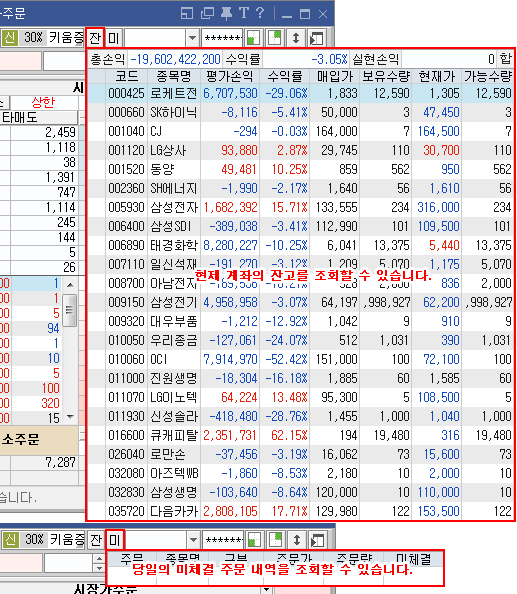Click the scroll up arrow of order list
This screenshot has width=517, height=594.
70,284
